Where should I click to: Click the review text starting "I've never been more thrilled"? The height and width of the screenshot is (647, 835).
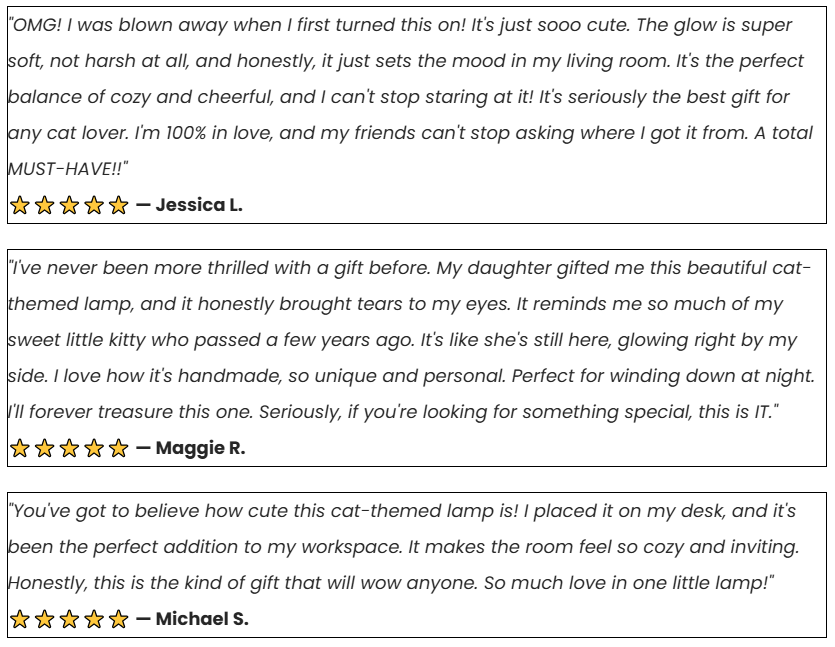tap(400, 340)
